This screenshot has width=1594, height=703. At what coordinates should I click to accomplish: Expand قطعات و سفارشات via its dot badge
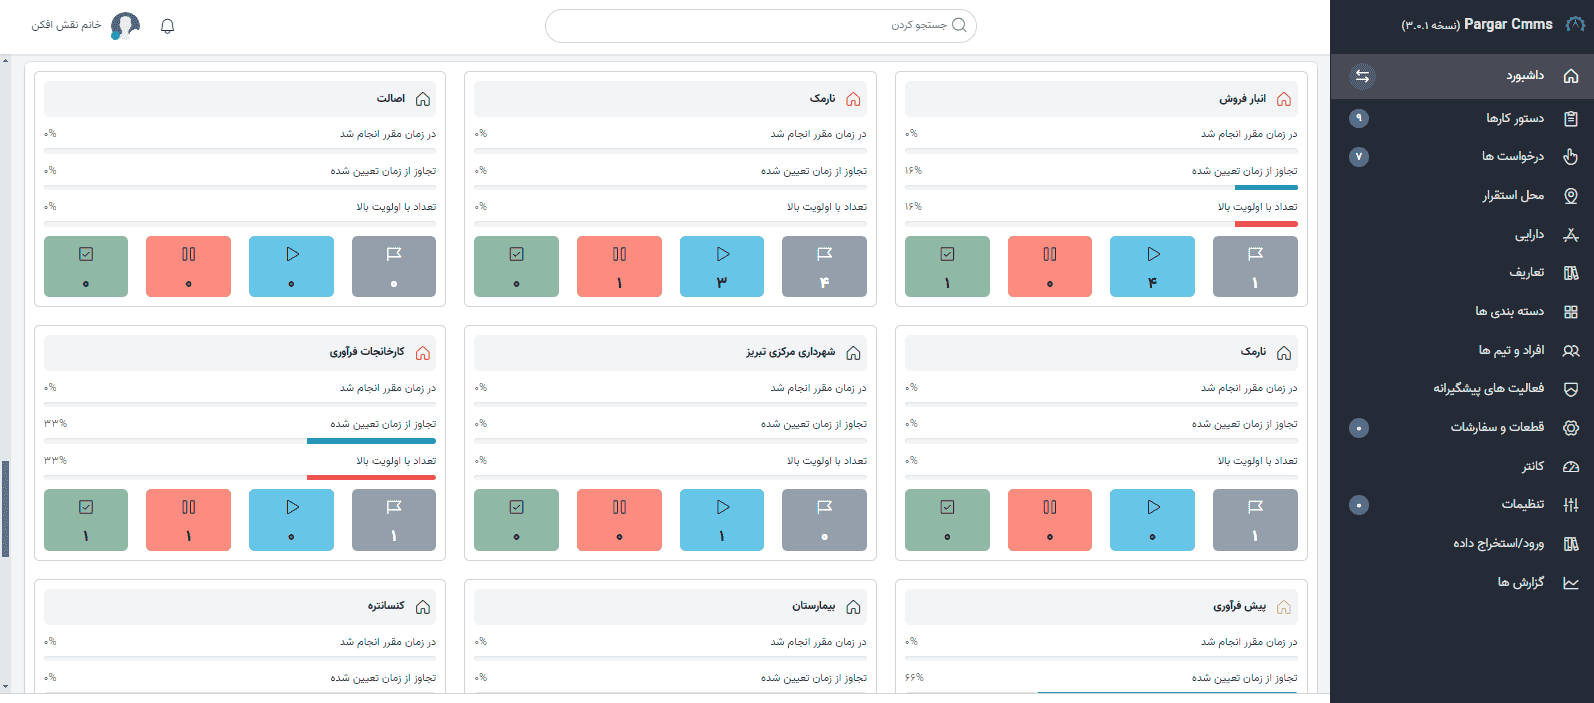(x=1359, y=428)
